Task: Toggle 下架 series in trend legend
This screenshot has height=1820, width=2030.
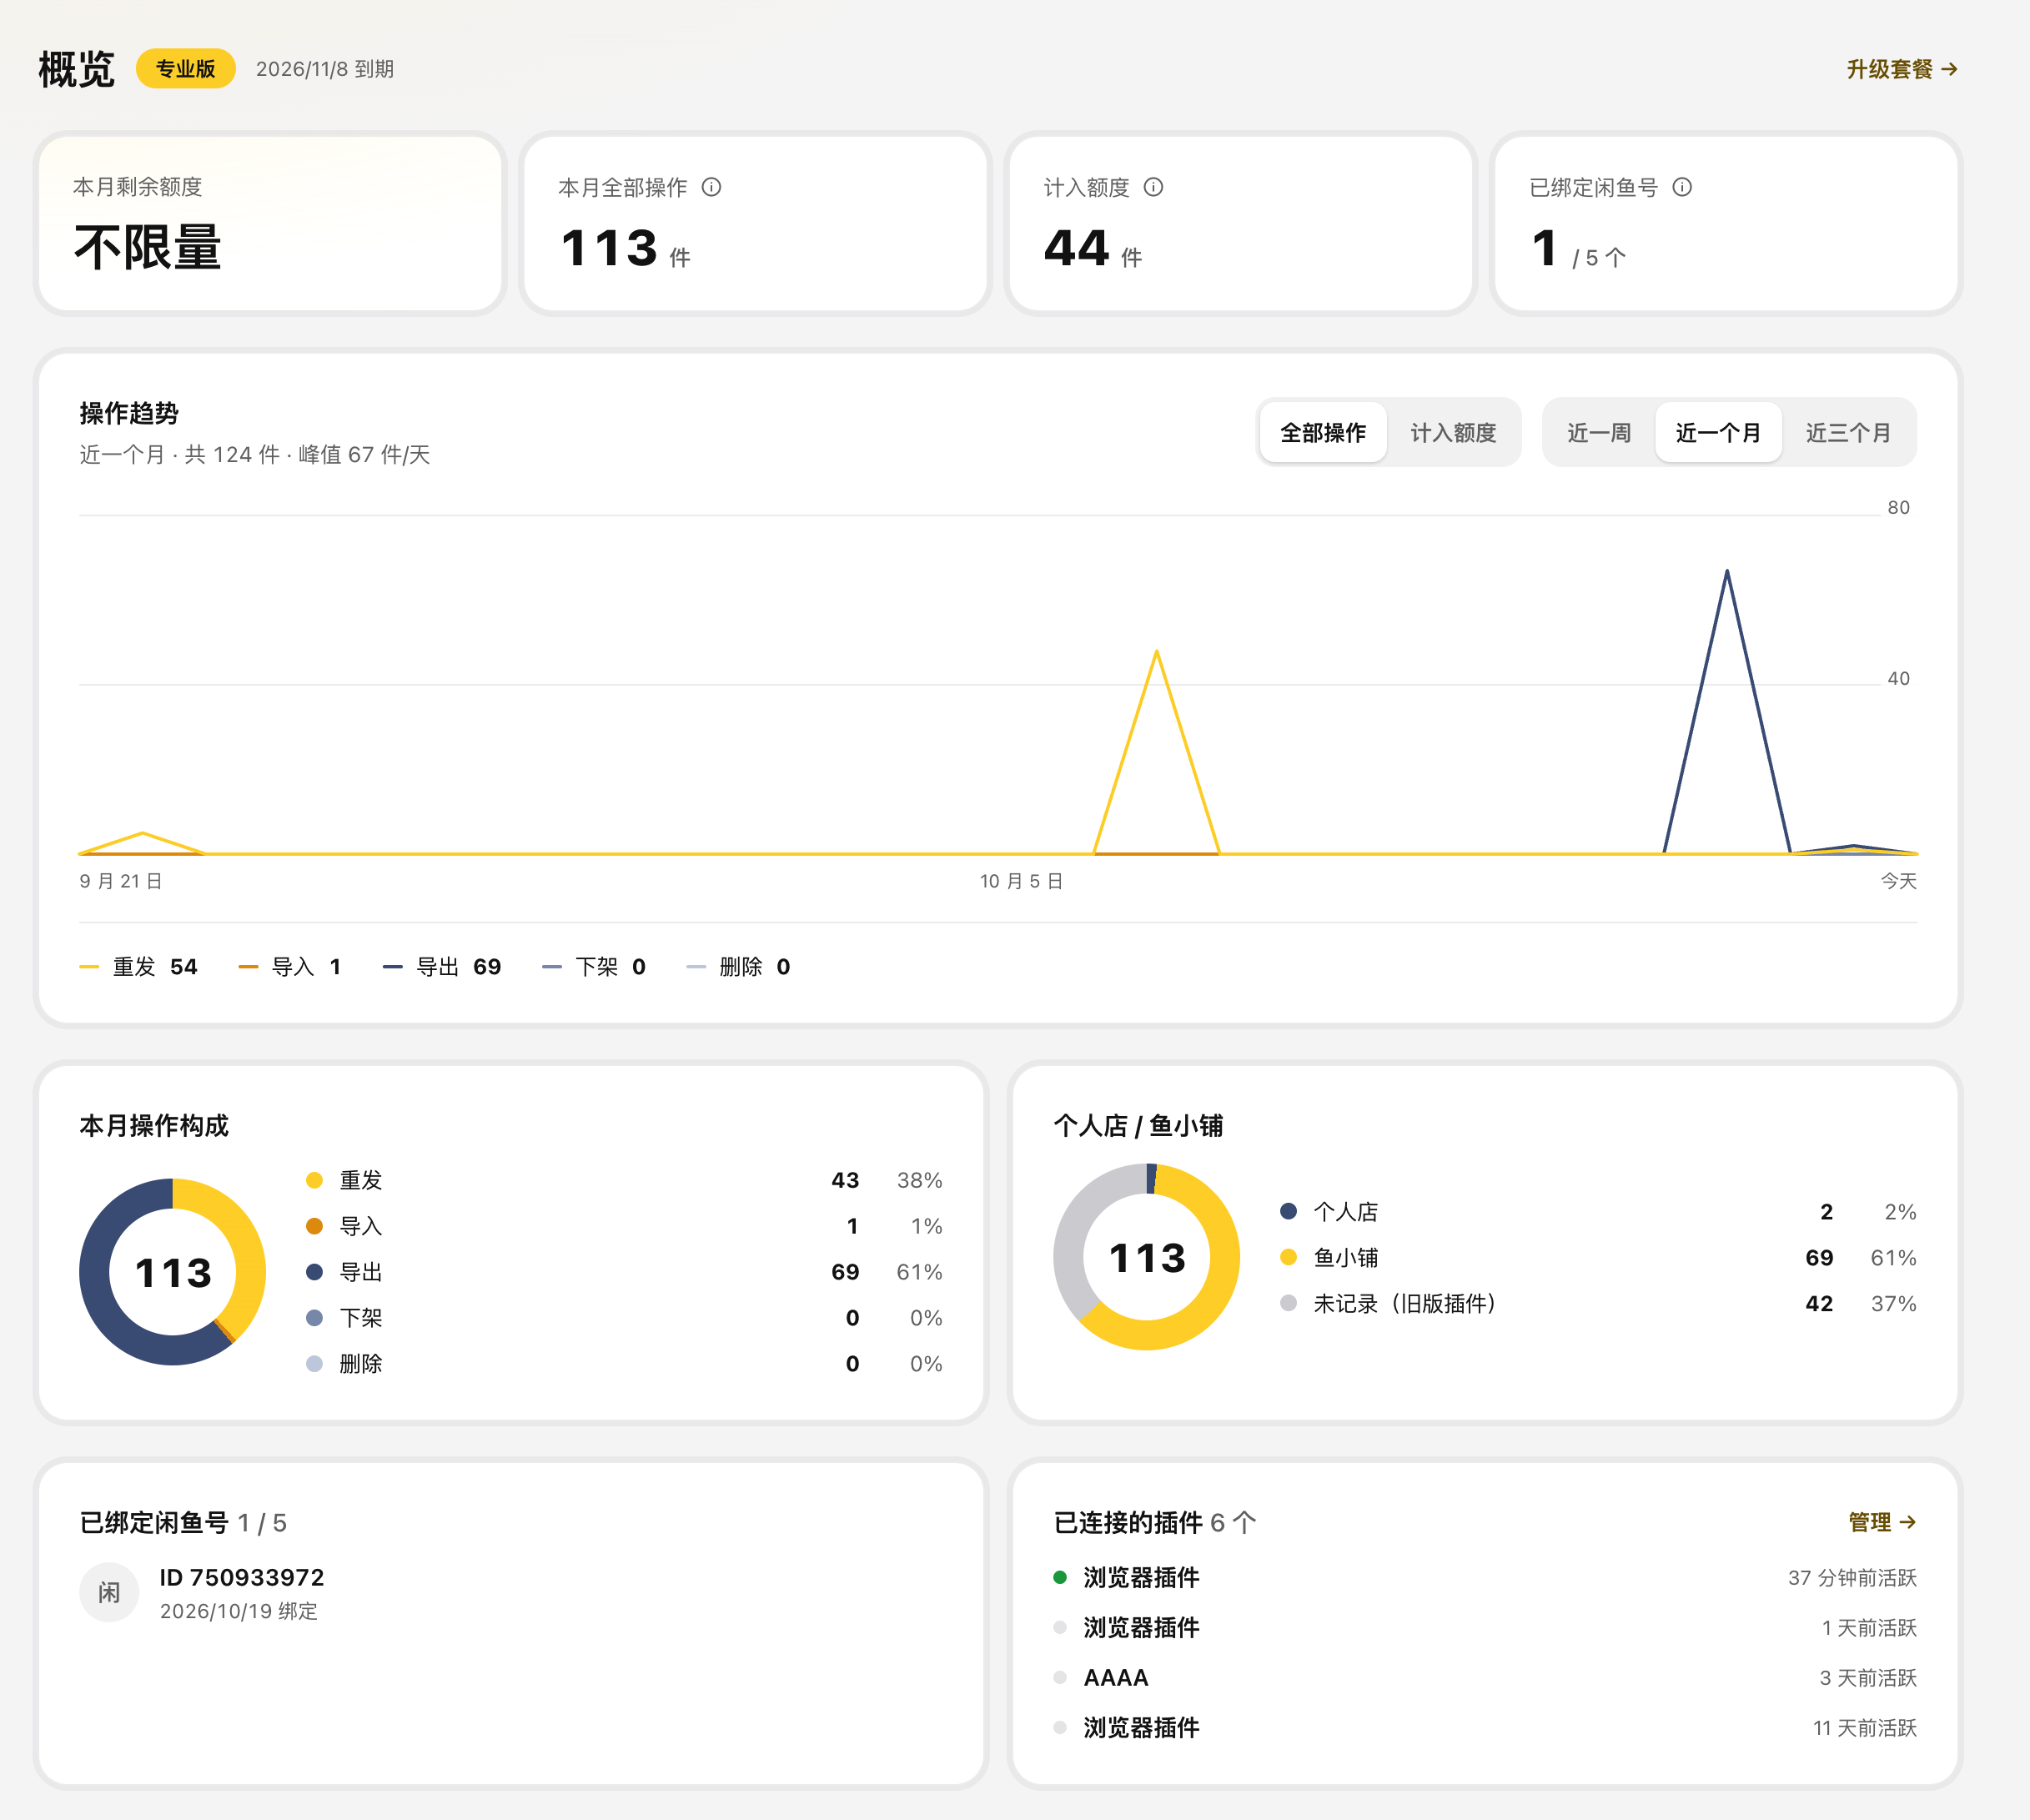Action: coord(594,966)
